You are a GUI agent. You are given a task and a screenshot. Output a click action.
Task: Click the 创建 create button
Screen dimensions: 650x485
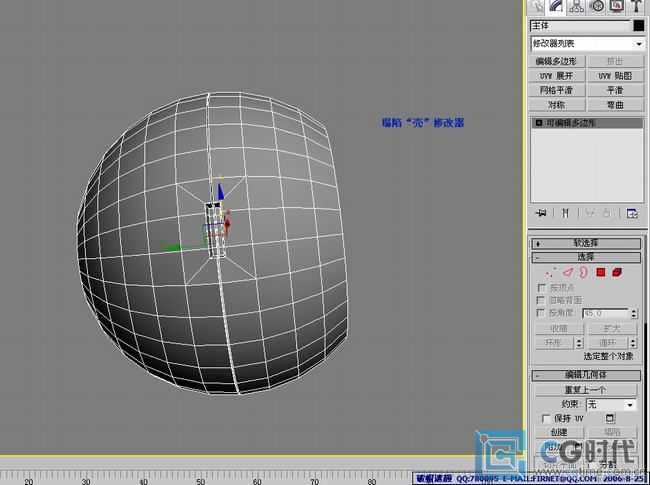[559, 432]
